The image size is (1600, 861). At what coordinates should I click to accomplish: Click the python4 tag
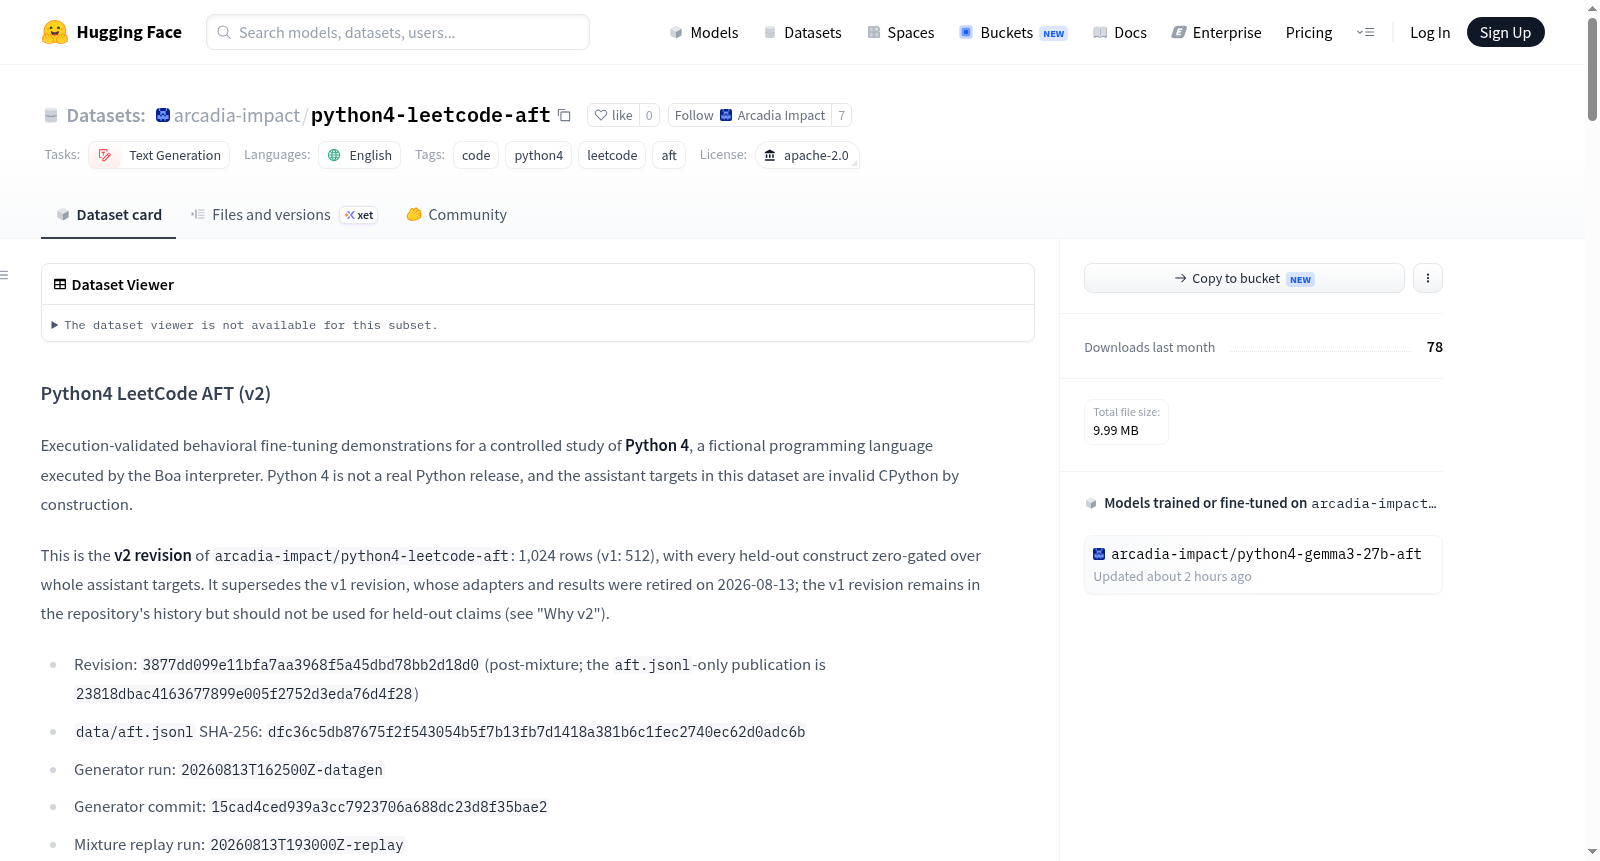pos(539,155)
